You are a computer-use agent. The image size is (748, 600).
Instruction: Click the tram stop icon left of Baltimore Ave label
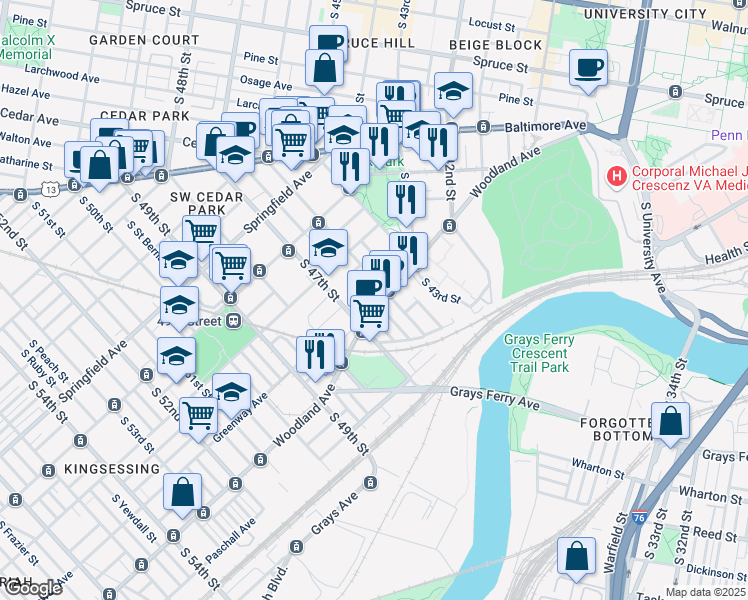(x=483, y=127)
